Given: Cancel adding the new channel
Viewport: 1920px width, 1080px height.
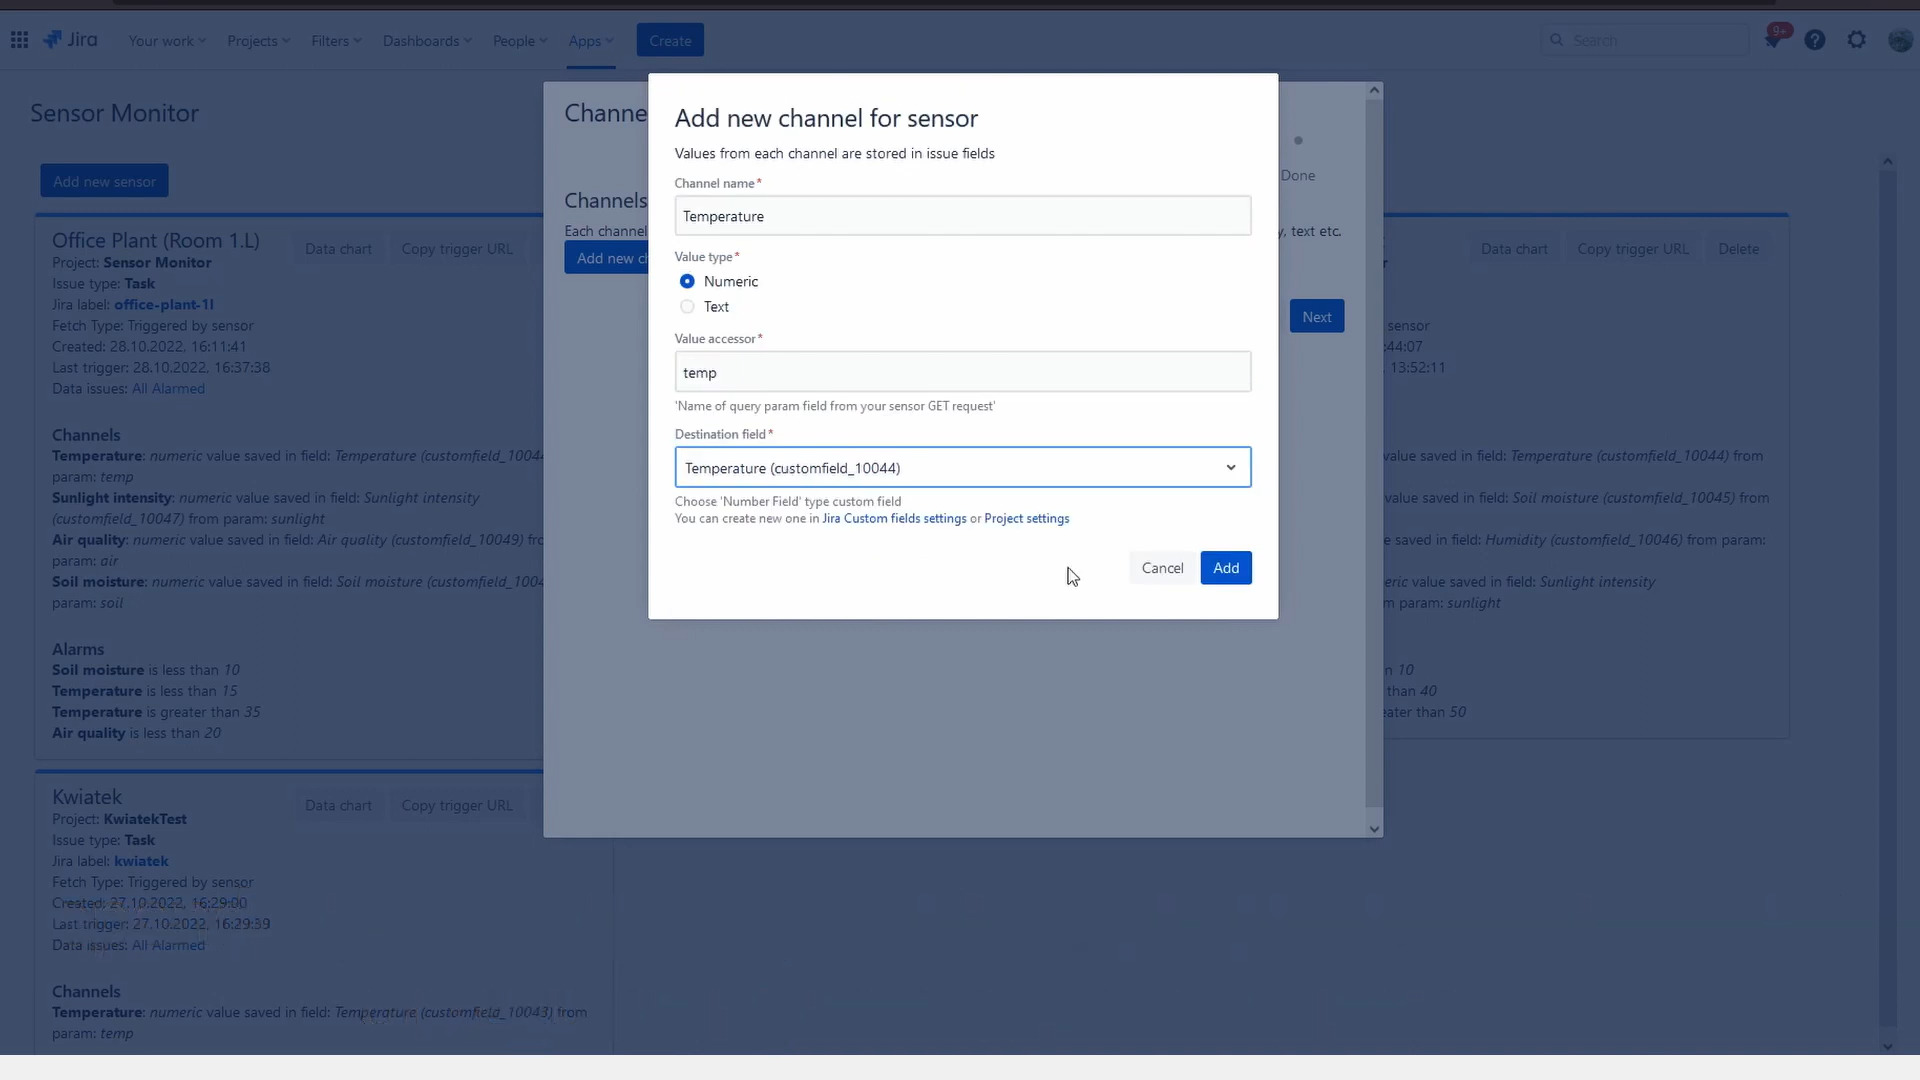Looking at the screenshot, I should click(1162, 568).
